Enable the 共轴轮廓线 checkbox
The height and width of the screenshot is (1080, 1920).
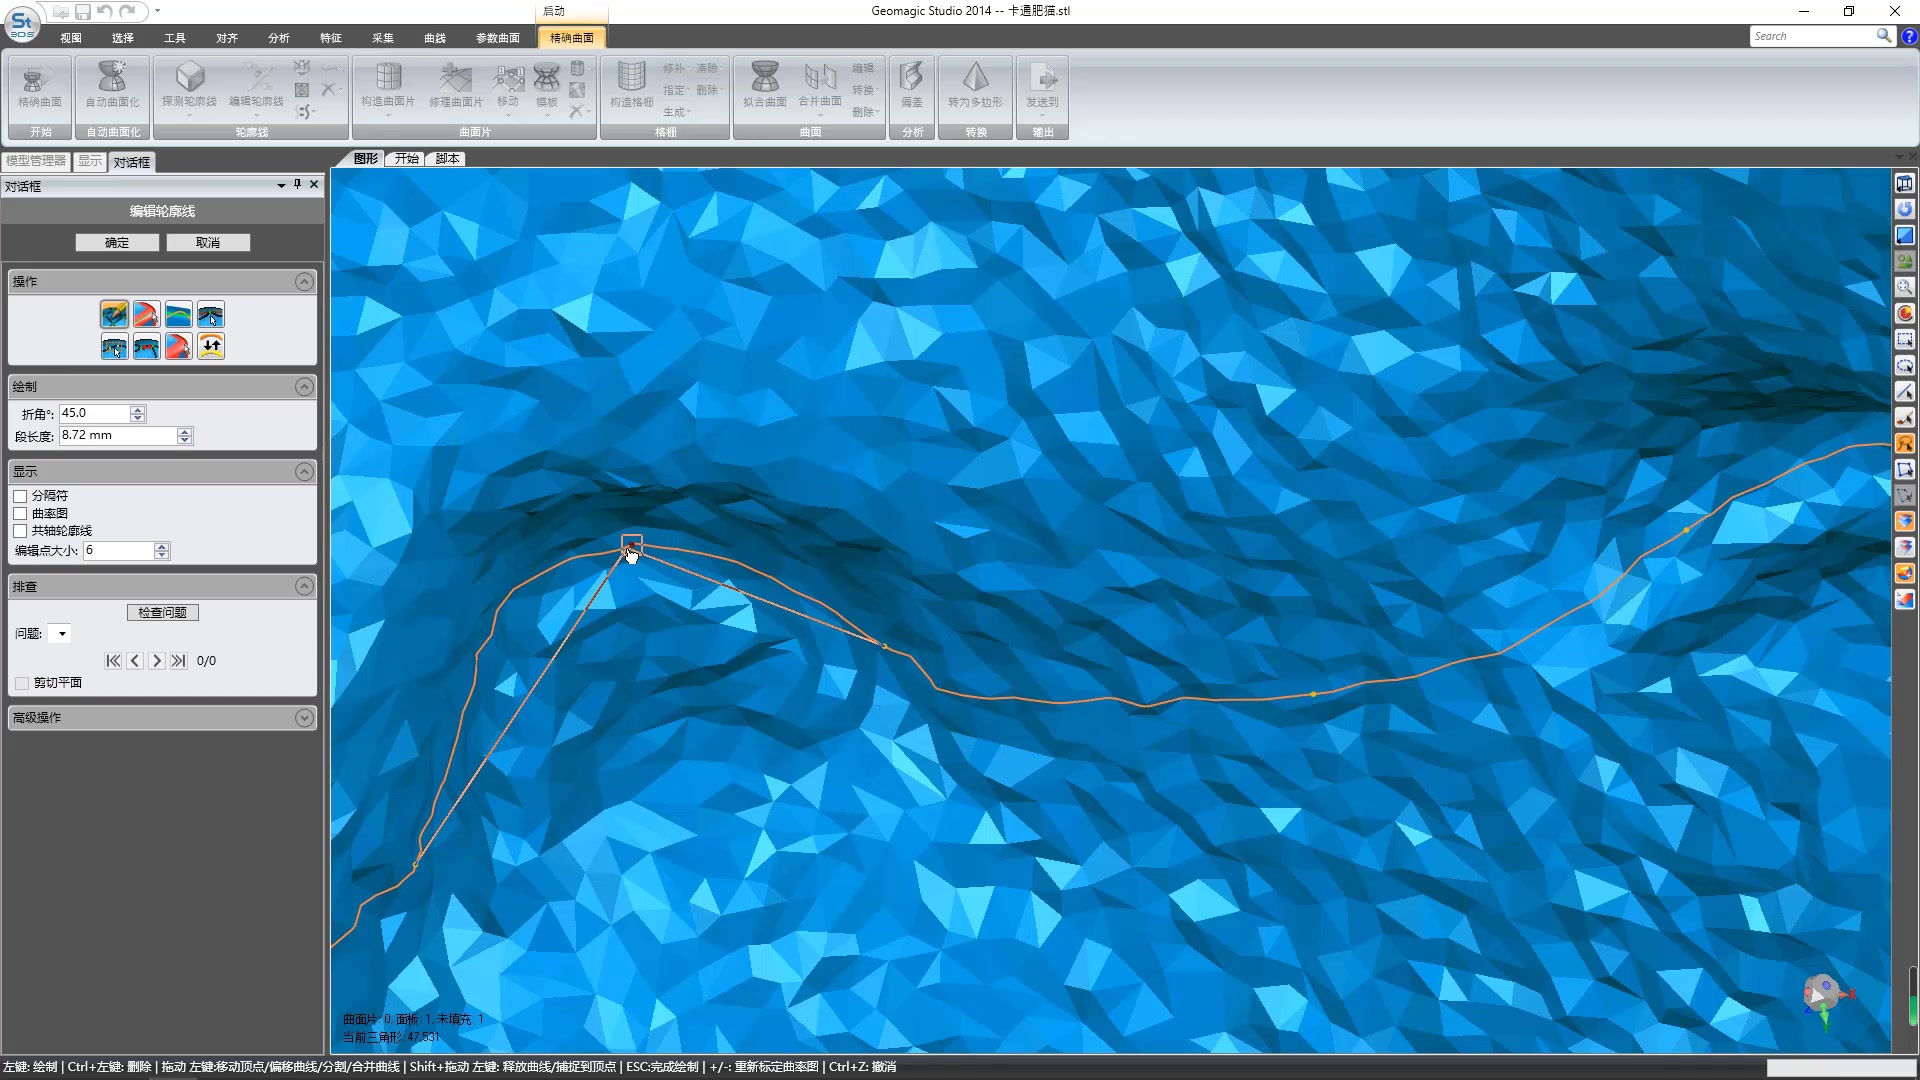pyautogui.click(x=20, y=531)
